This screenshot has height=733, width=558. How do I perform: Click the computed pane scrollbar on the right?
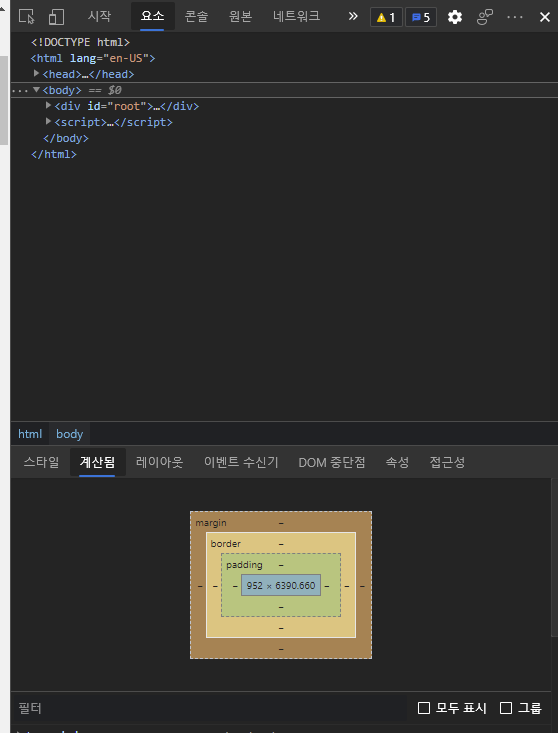pyautogui.click(x=555, y=557)
